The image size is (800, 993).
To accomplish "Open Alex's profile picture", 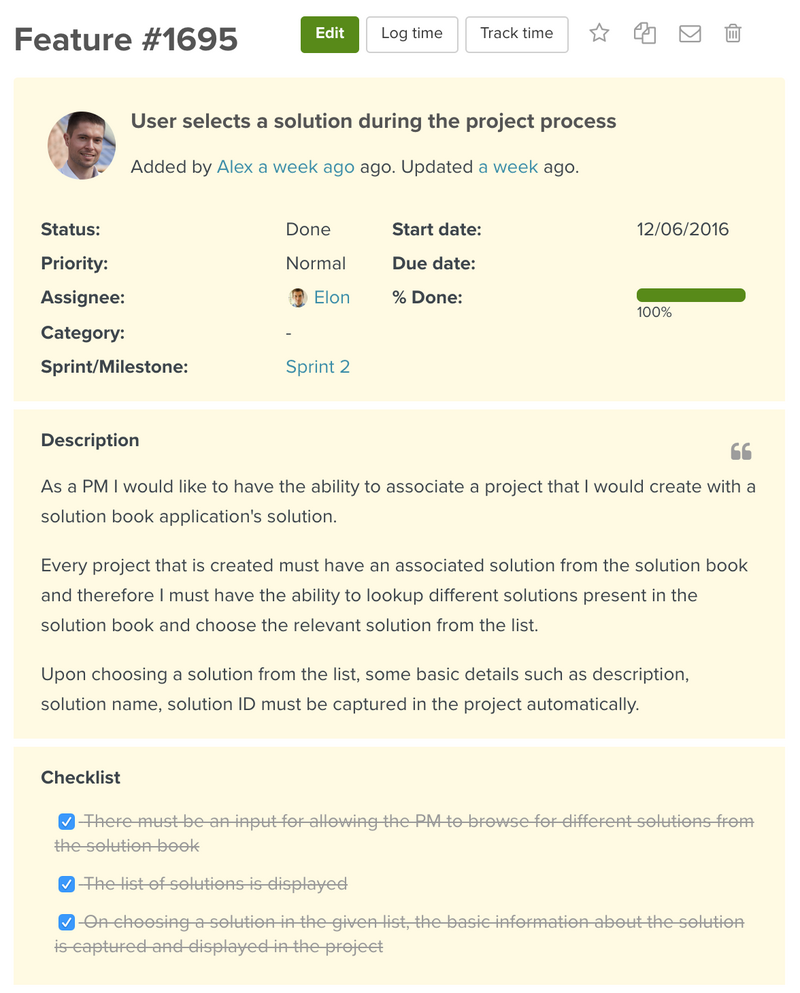I will (81, 145).
